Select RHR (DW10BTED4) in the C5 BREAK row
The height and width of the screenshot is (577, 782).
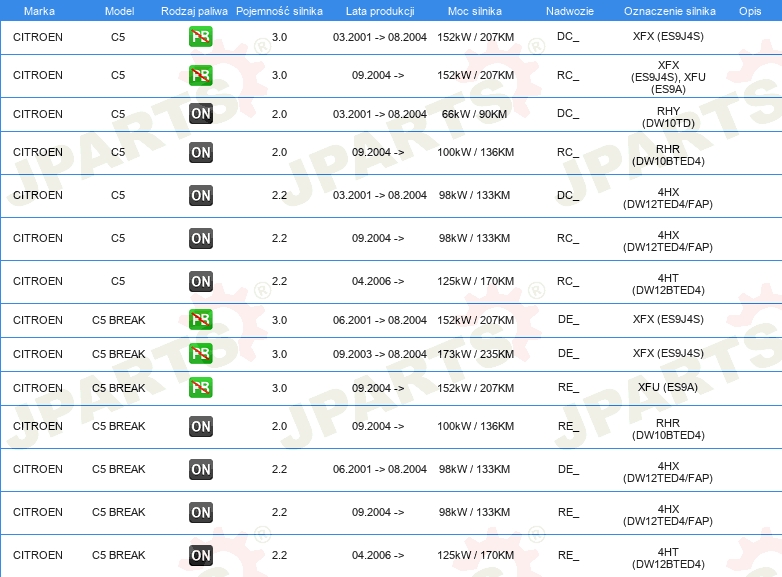[668, 429]
